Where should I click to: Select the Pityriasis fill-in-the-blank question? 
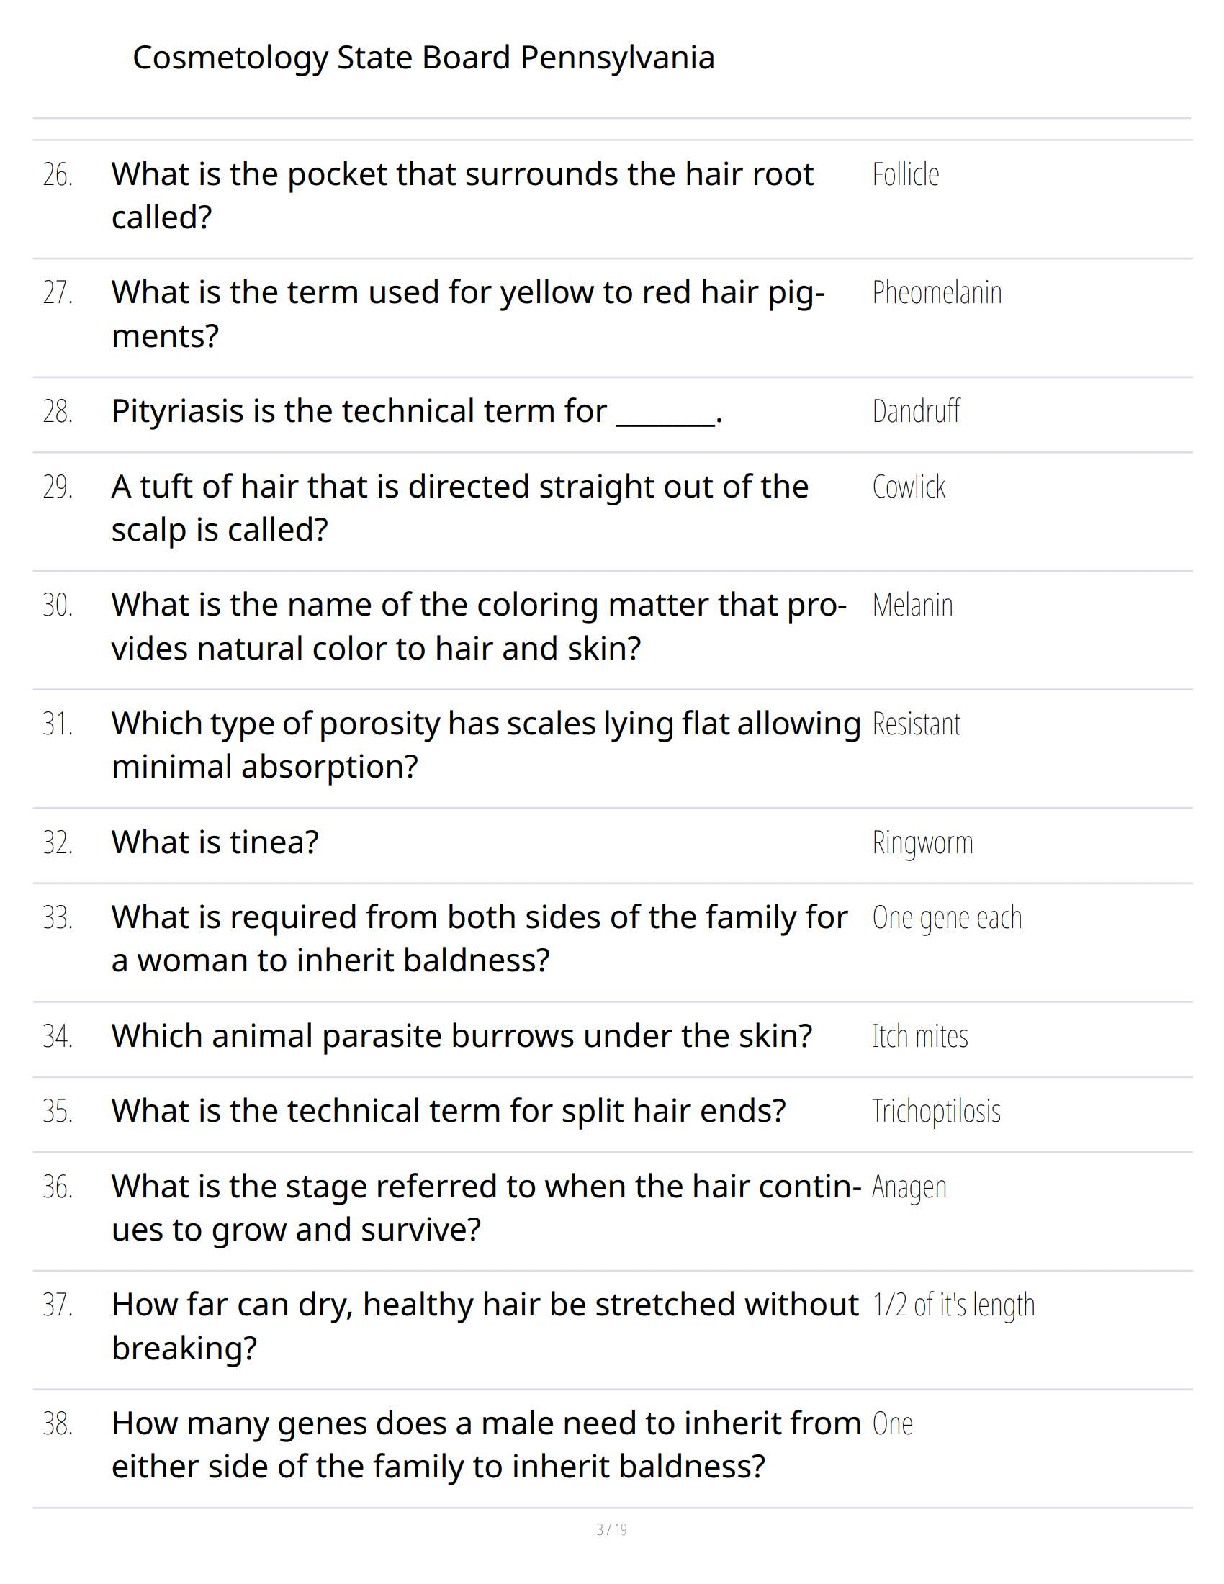click(417, 411)
